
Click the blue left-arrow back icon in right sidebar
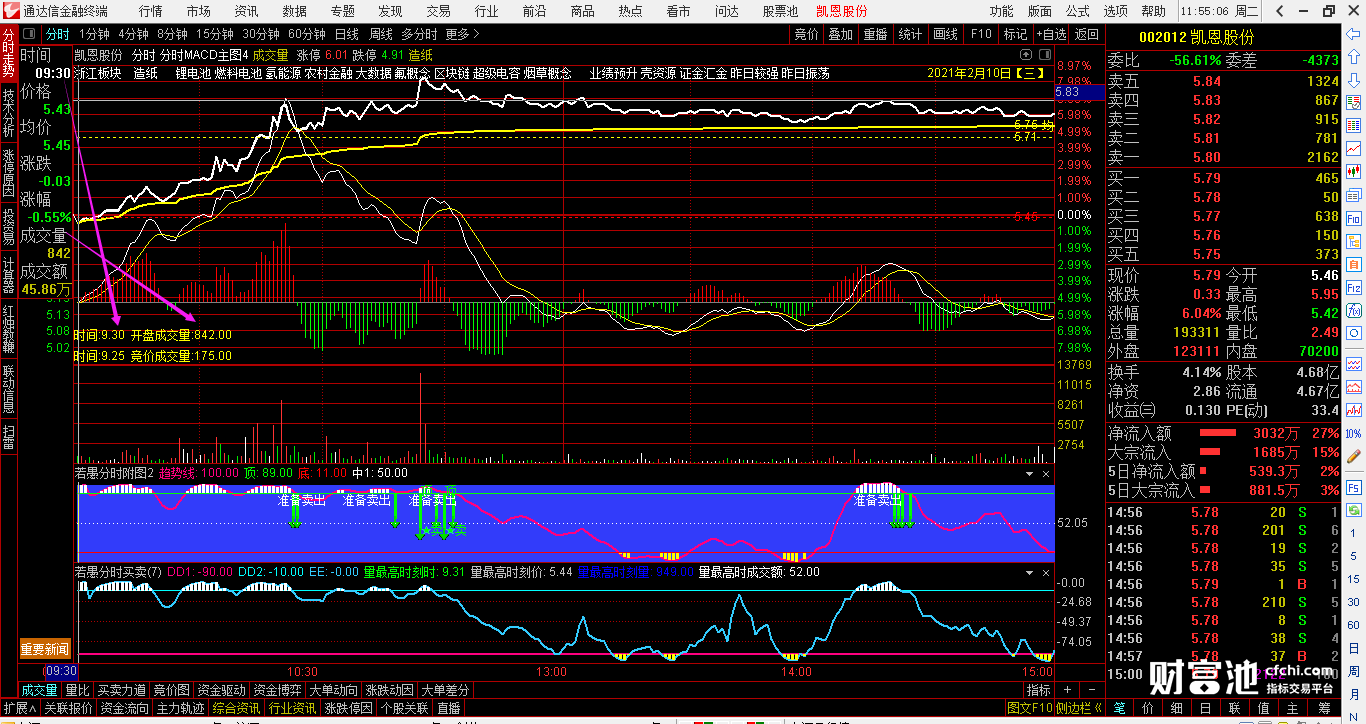1354,33
